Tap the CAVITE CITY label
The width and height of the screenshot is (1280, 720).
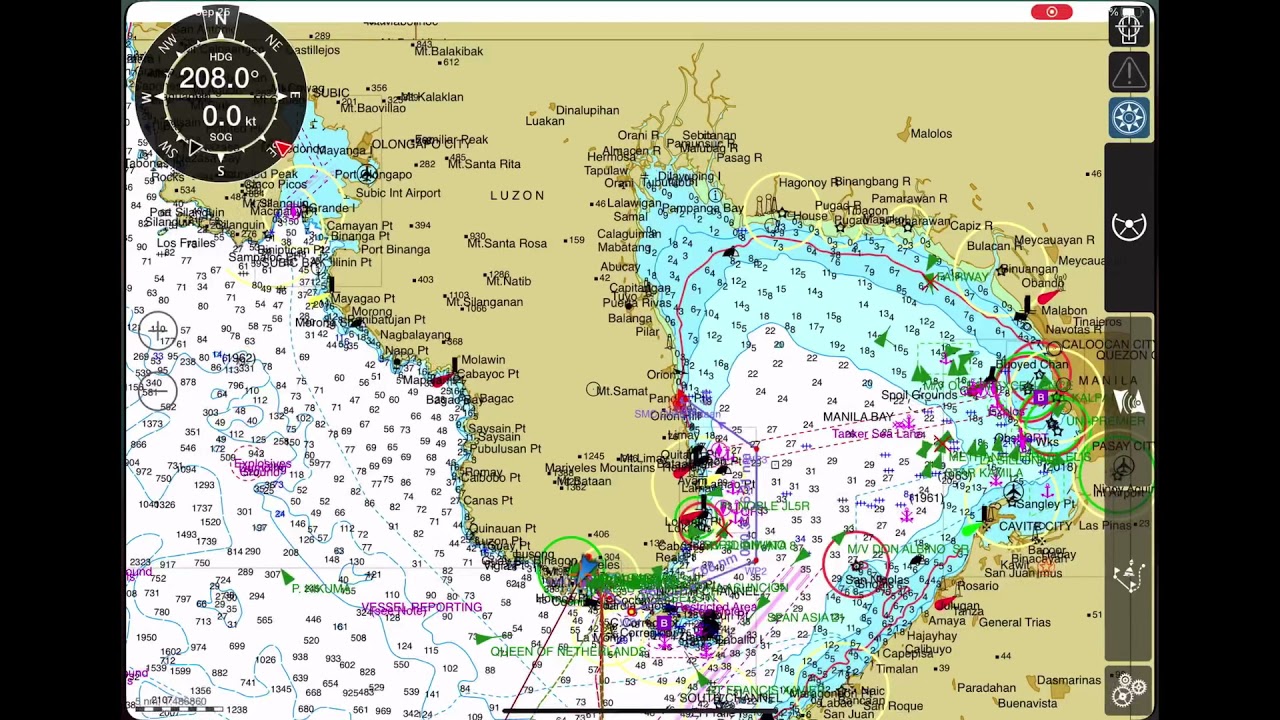[x=1035, y=526]
